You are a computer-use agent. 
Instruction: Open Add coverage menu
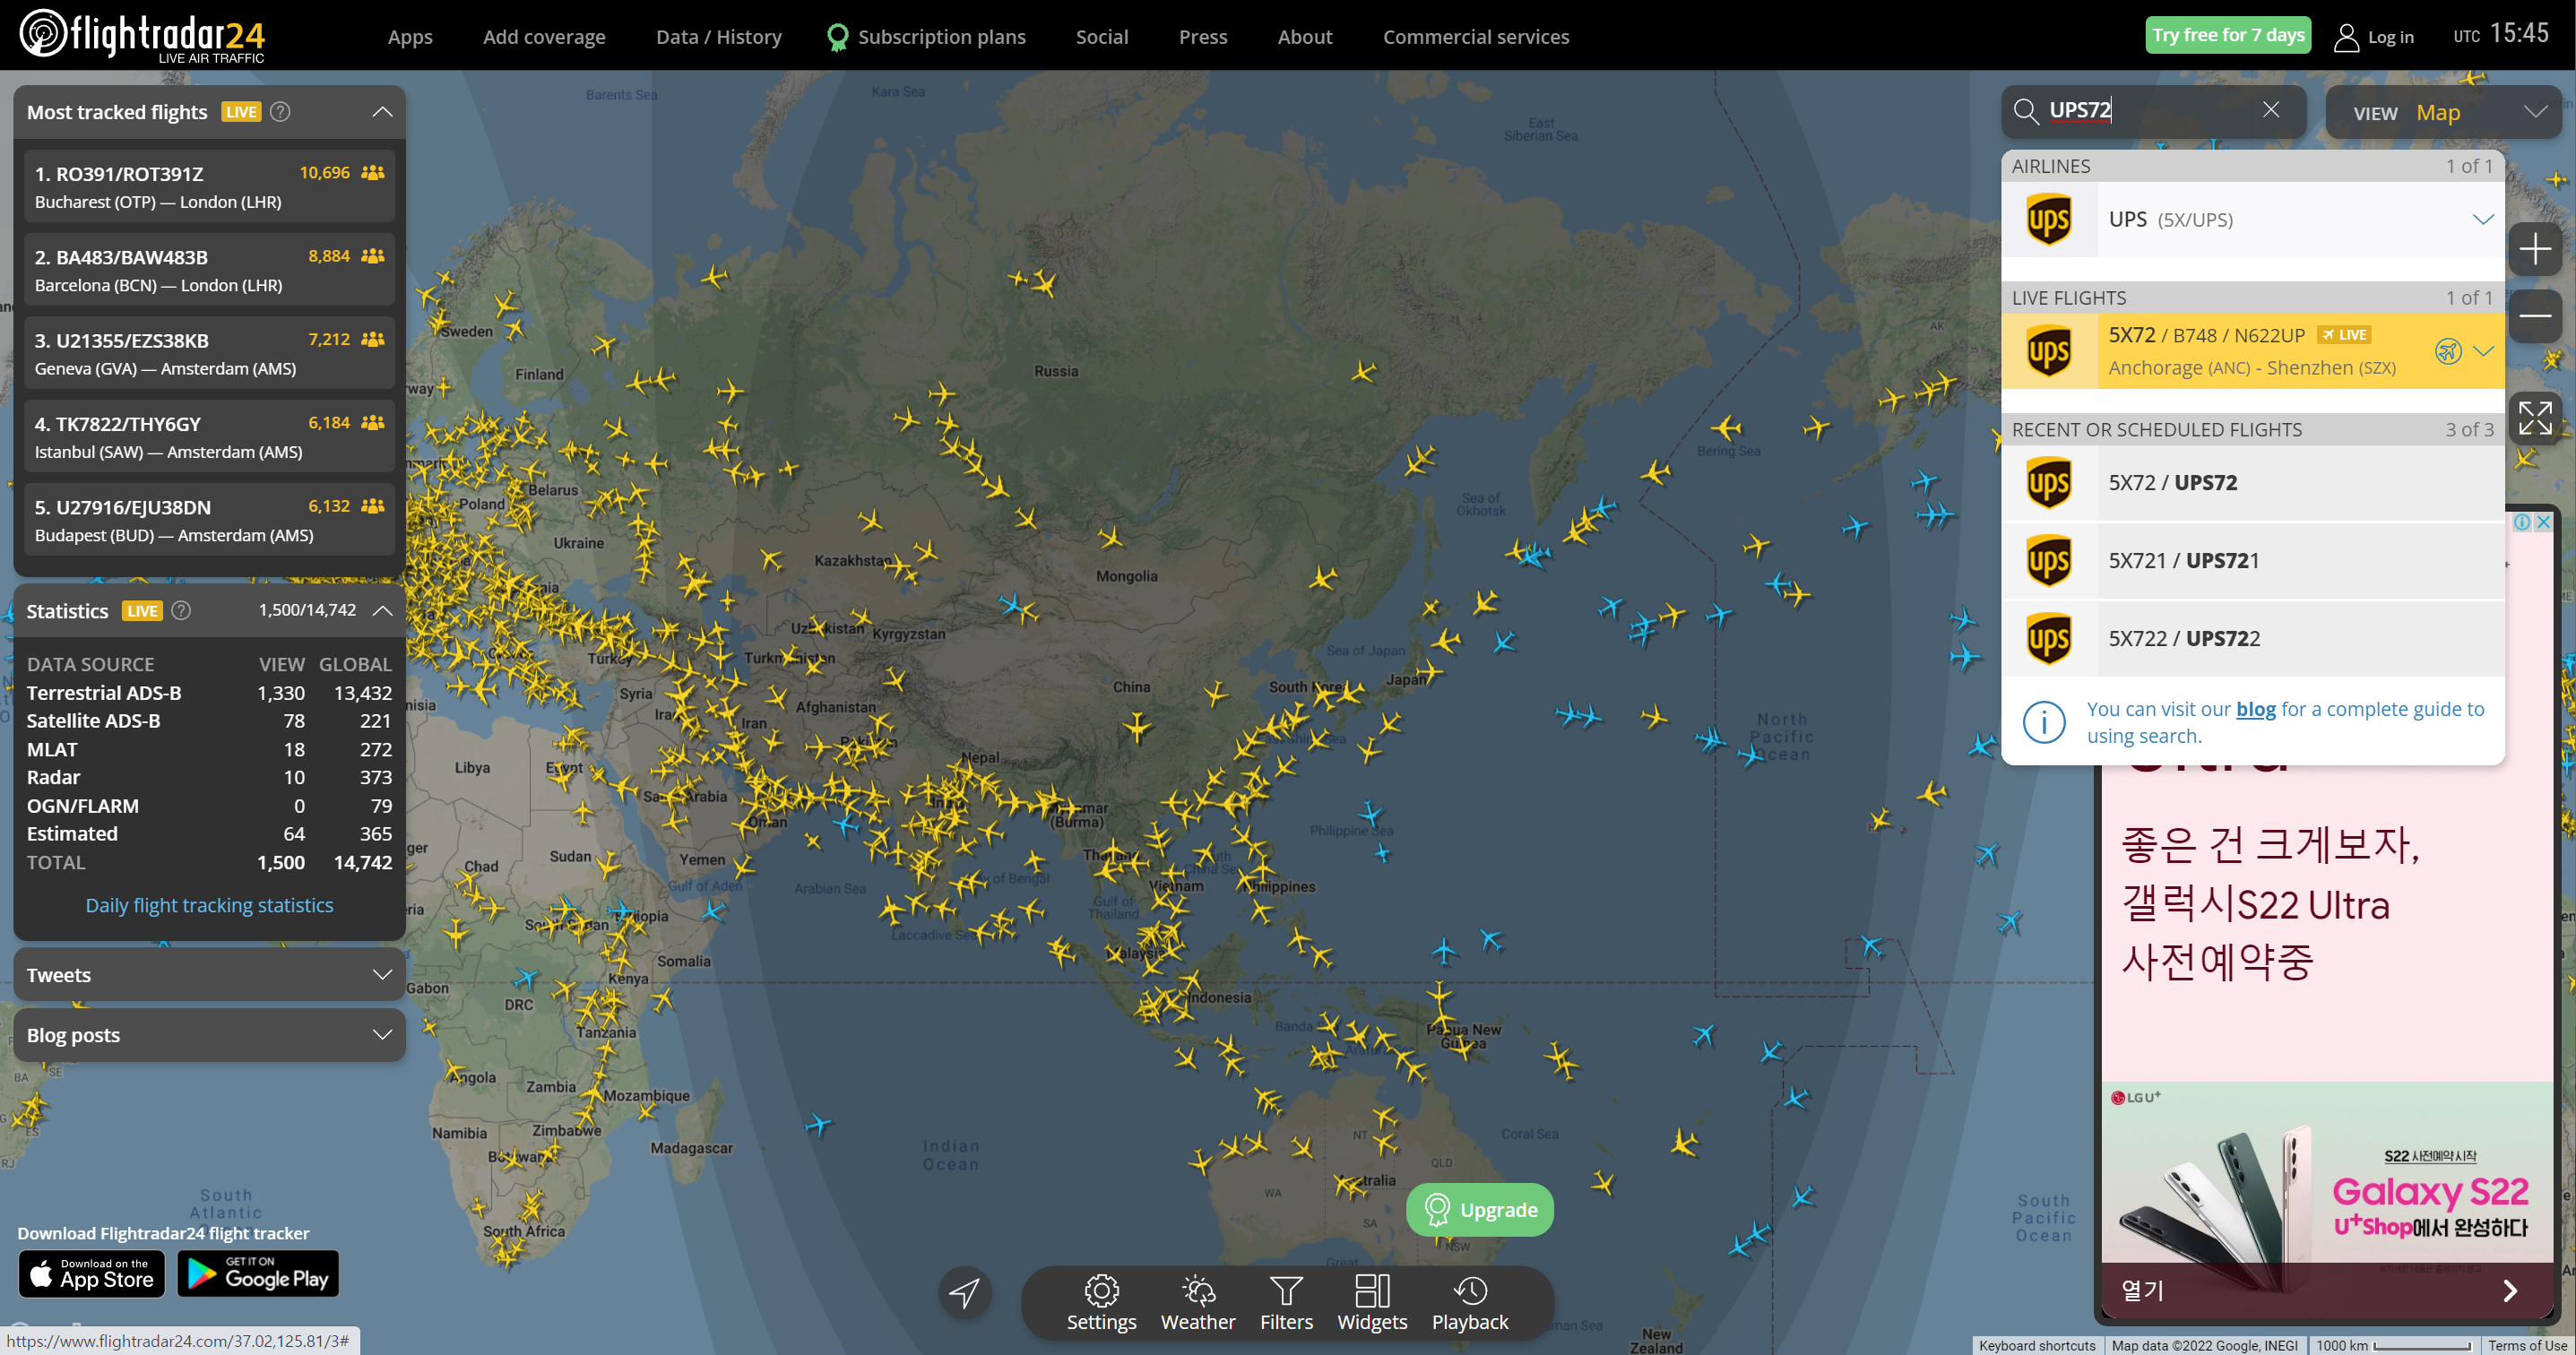544,37
